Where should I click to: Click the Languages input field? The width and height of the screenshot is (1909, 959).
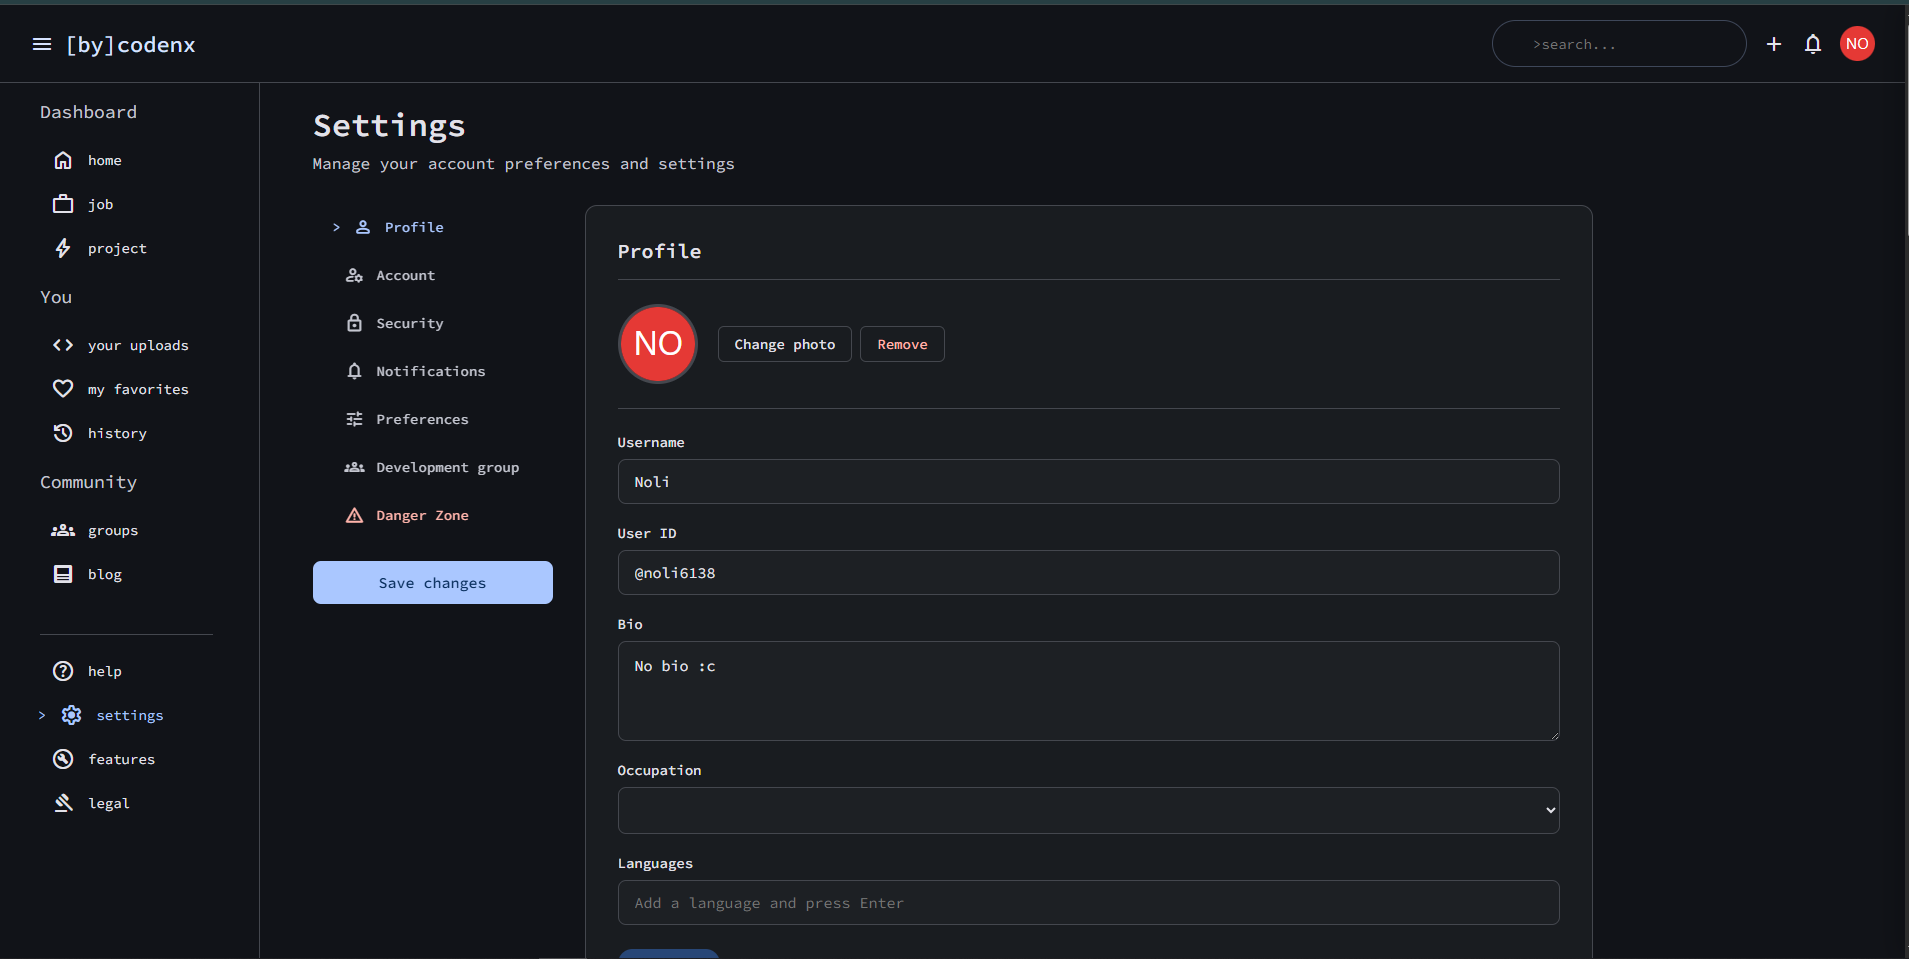[1088, 902]
